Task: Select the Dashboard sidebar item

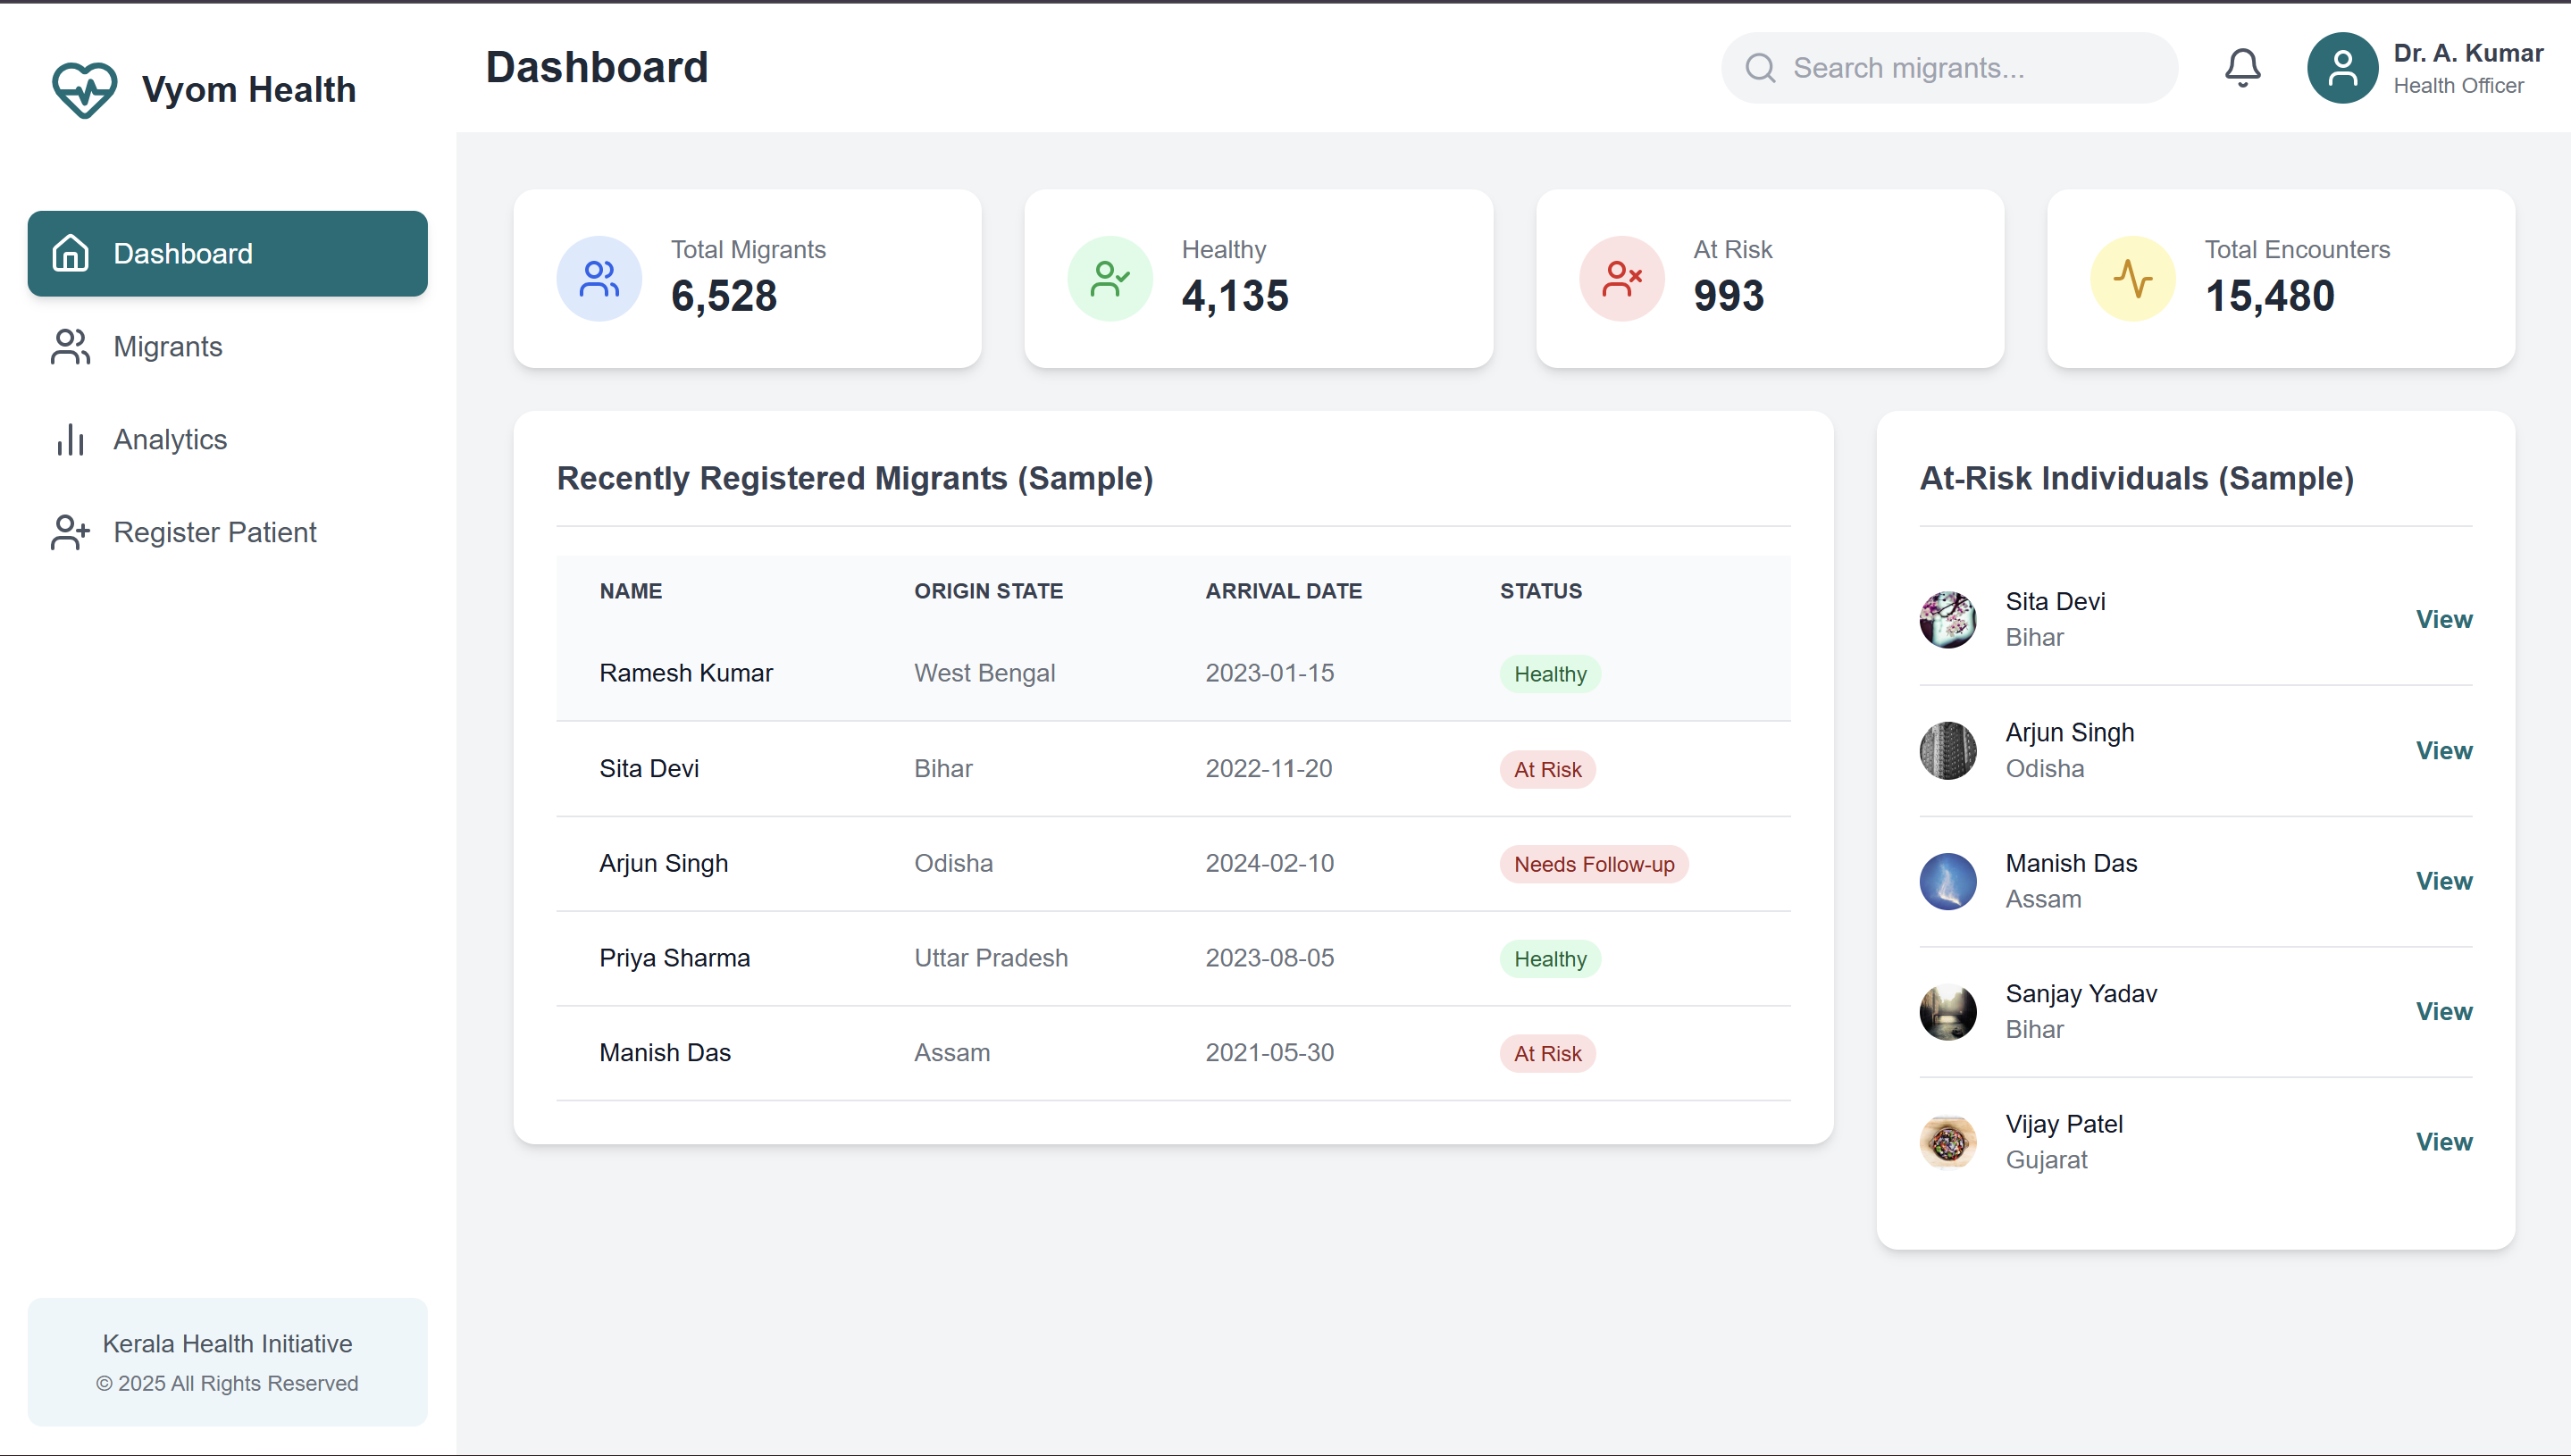Action: coord(227,254)
